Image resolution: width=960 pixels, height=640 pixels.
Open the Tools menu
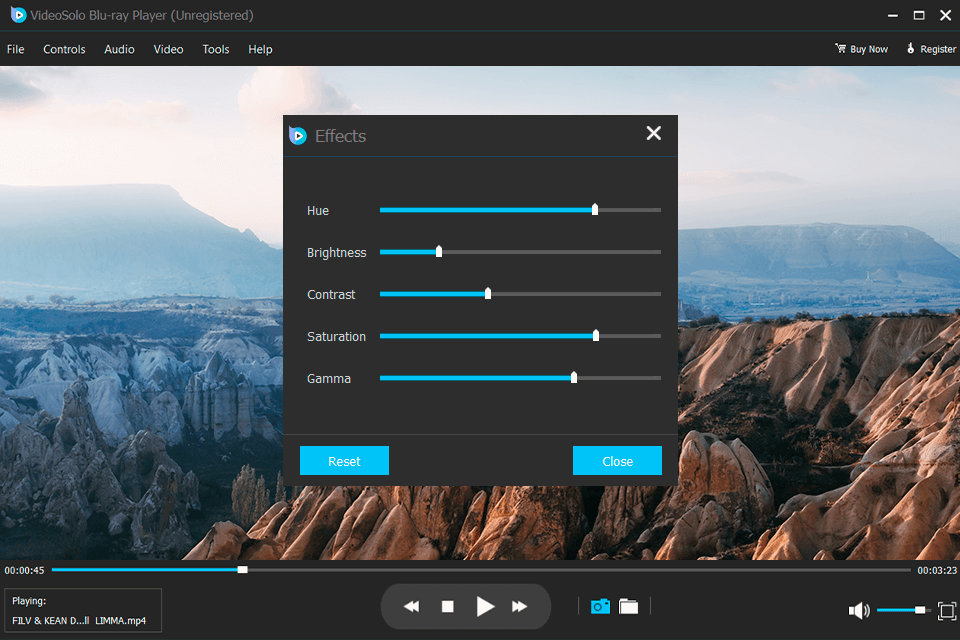tap(215, 48)
